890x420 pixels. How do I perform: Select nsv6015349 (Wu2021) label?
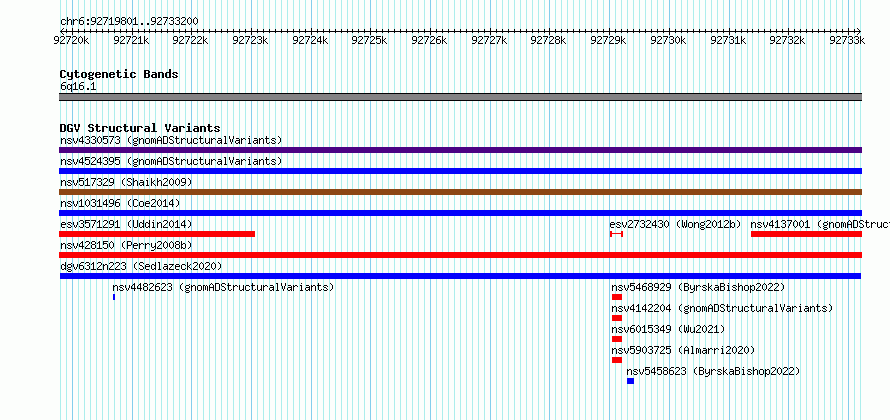point(668,329)
